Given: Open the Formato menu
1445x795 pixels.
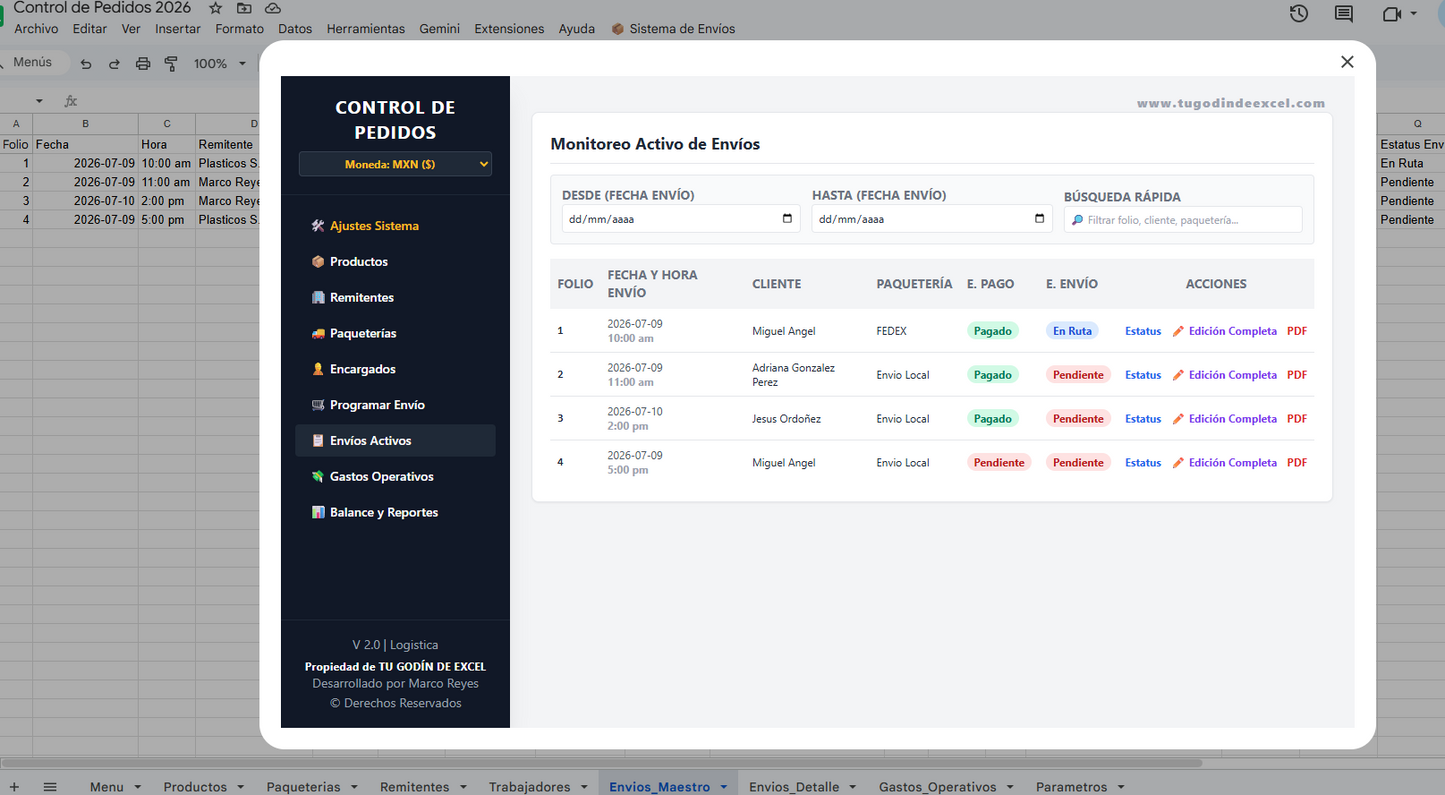Looking at the screenshot, I should click(x=240, y=29).
